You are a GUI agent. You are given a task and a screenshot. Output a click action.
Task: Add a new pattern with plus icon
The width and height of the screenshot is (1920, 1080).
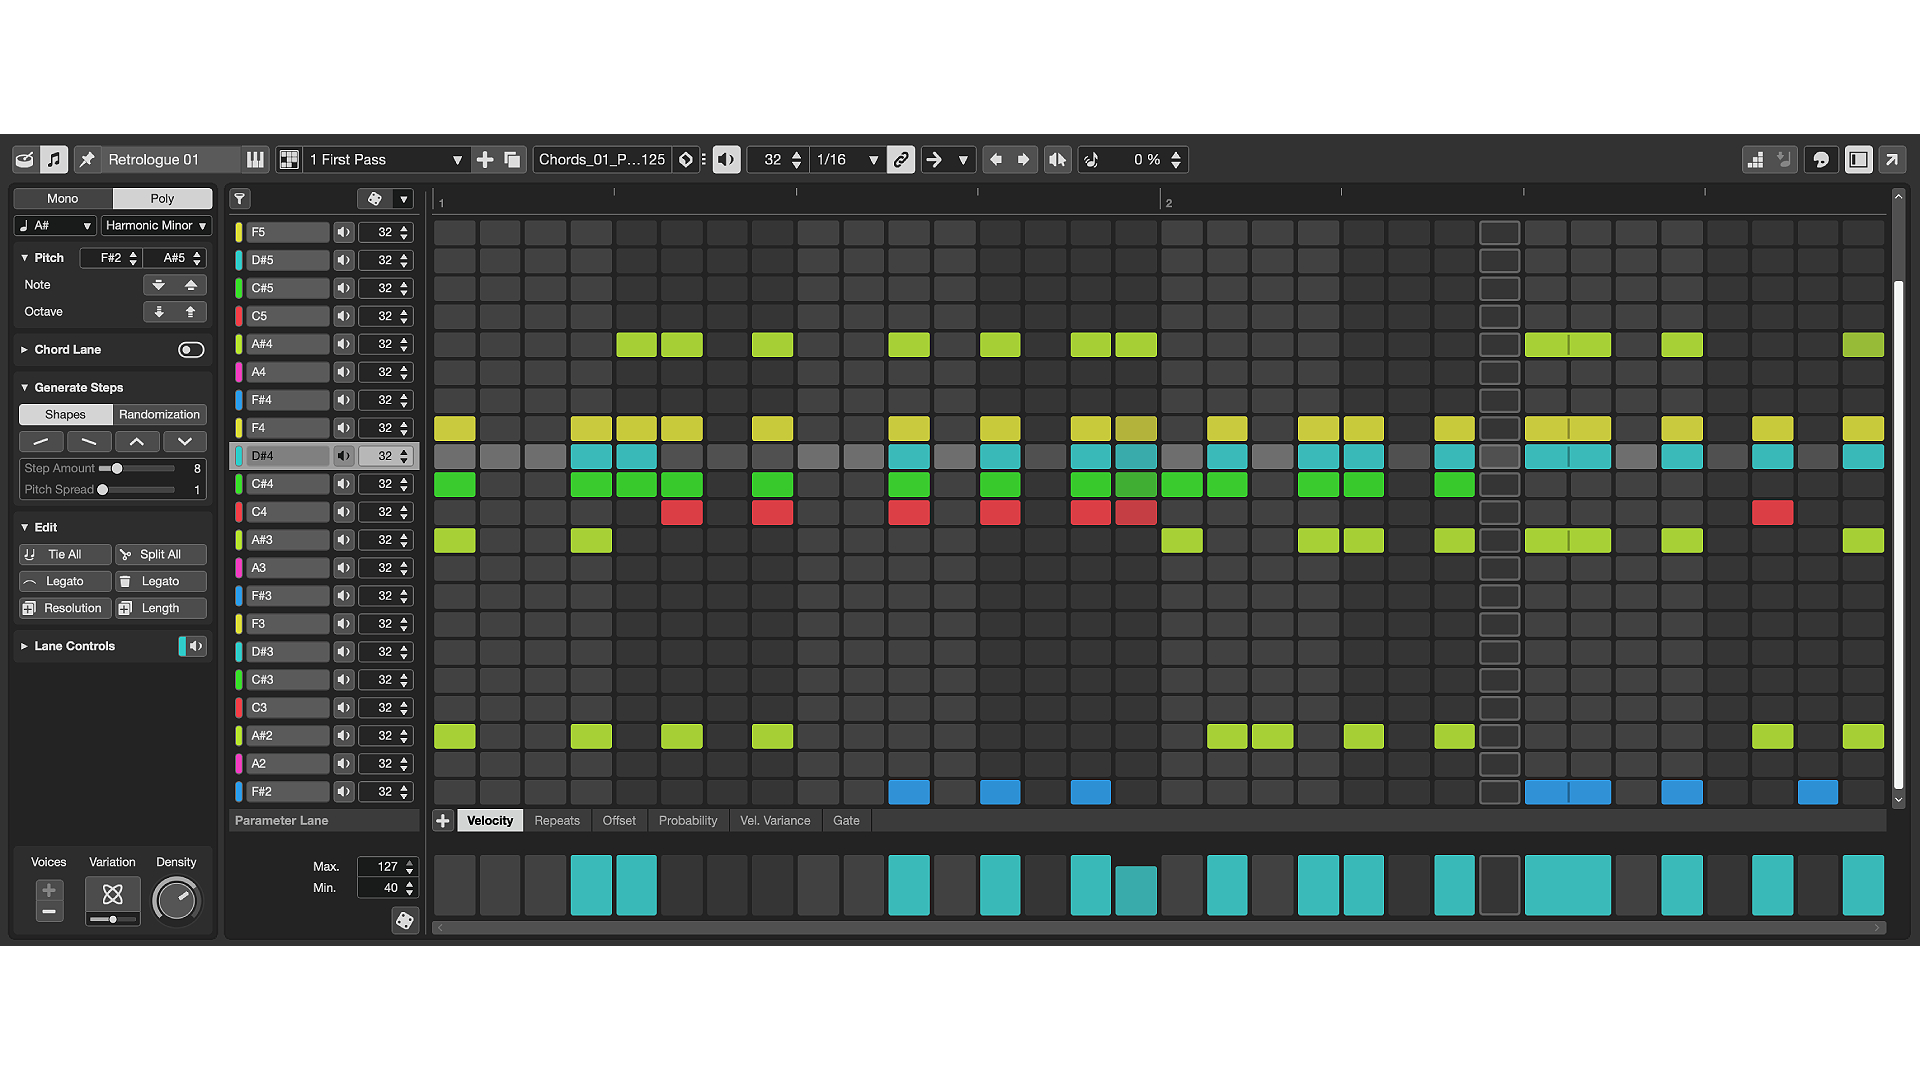(485, 160)
